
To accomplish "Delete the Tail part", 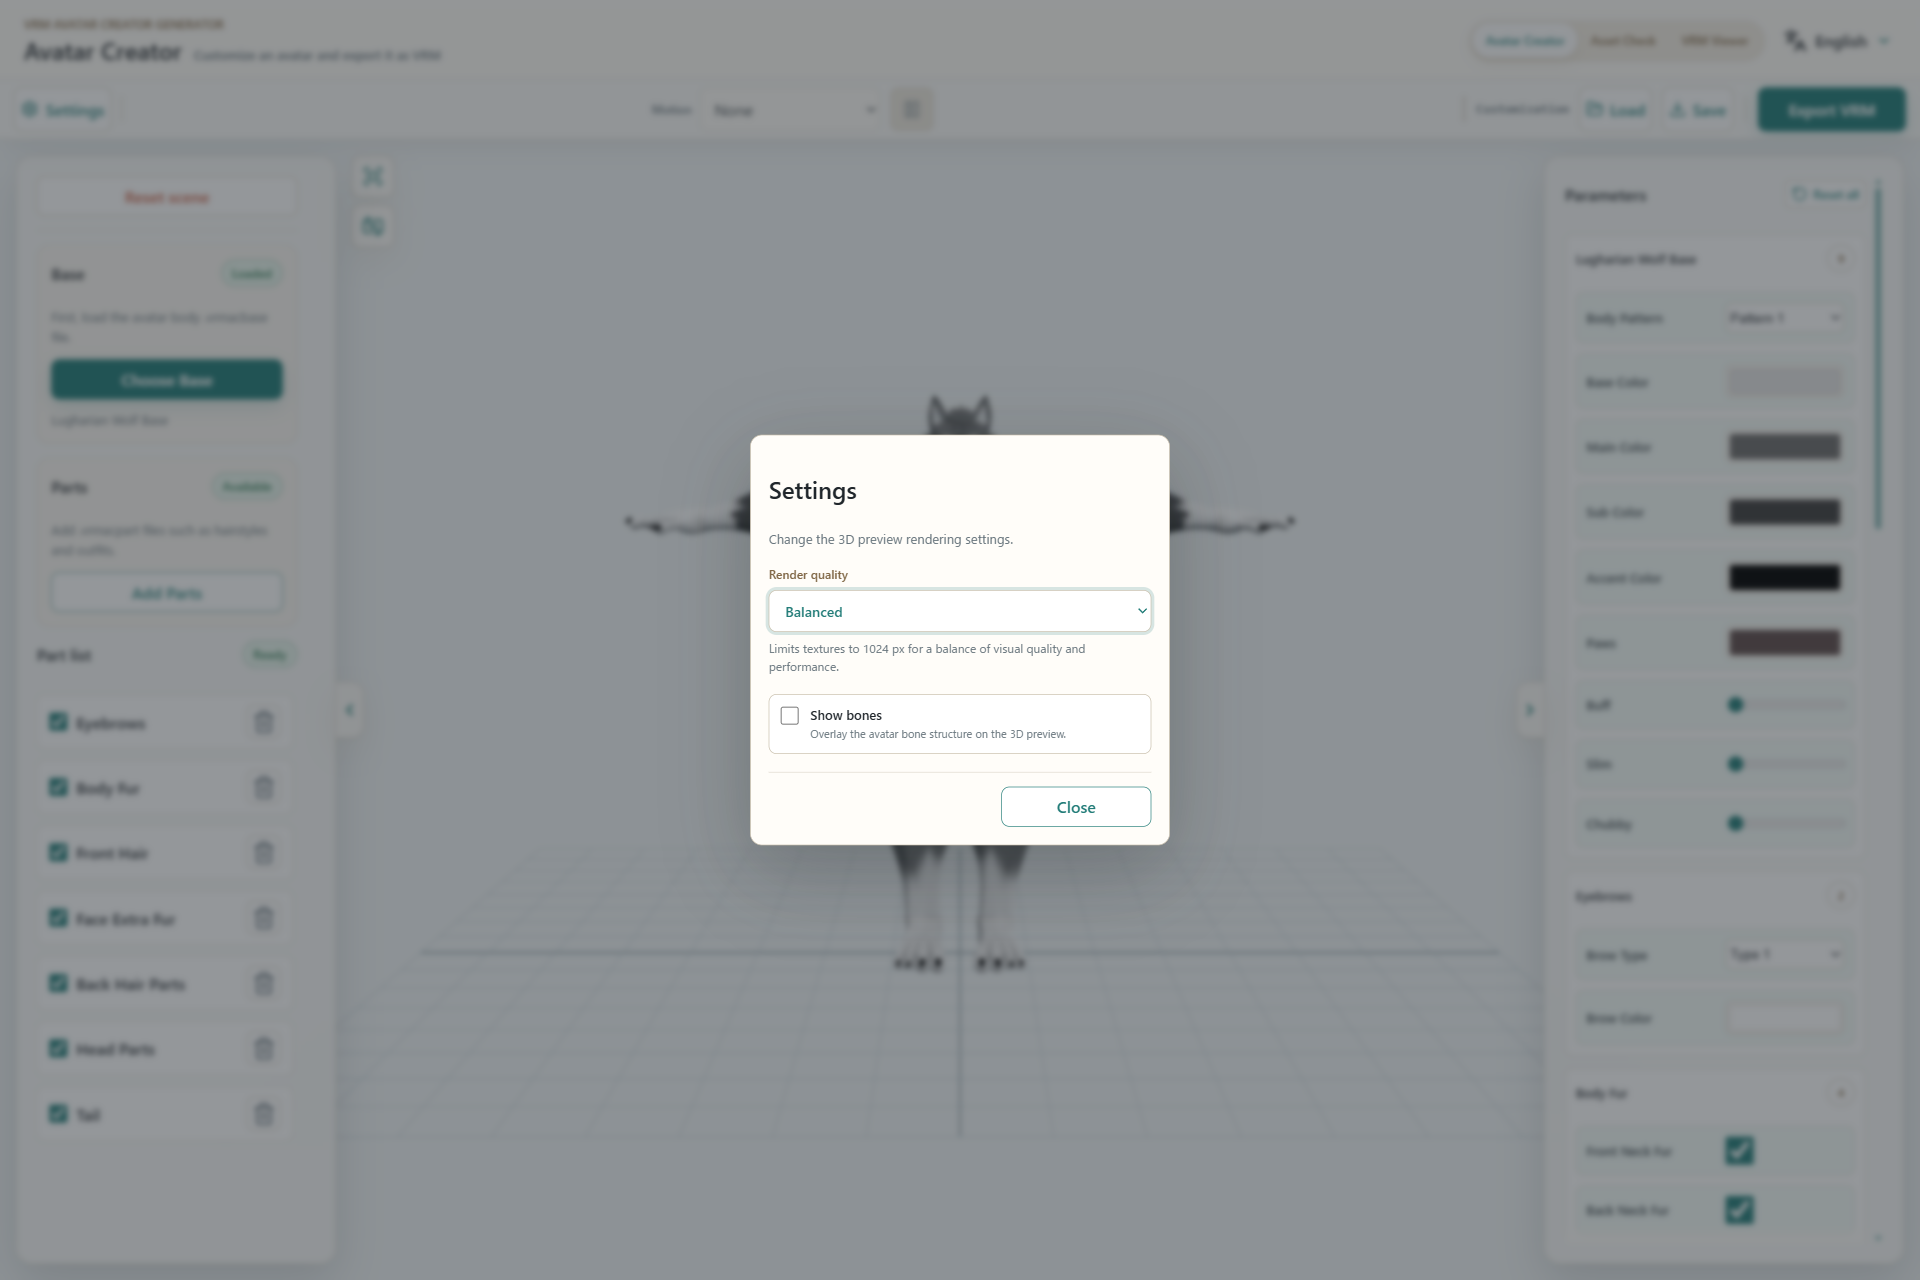I will 264,1114.
